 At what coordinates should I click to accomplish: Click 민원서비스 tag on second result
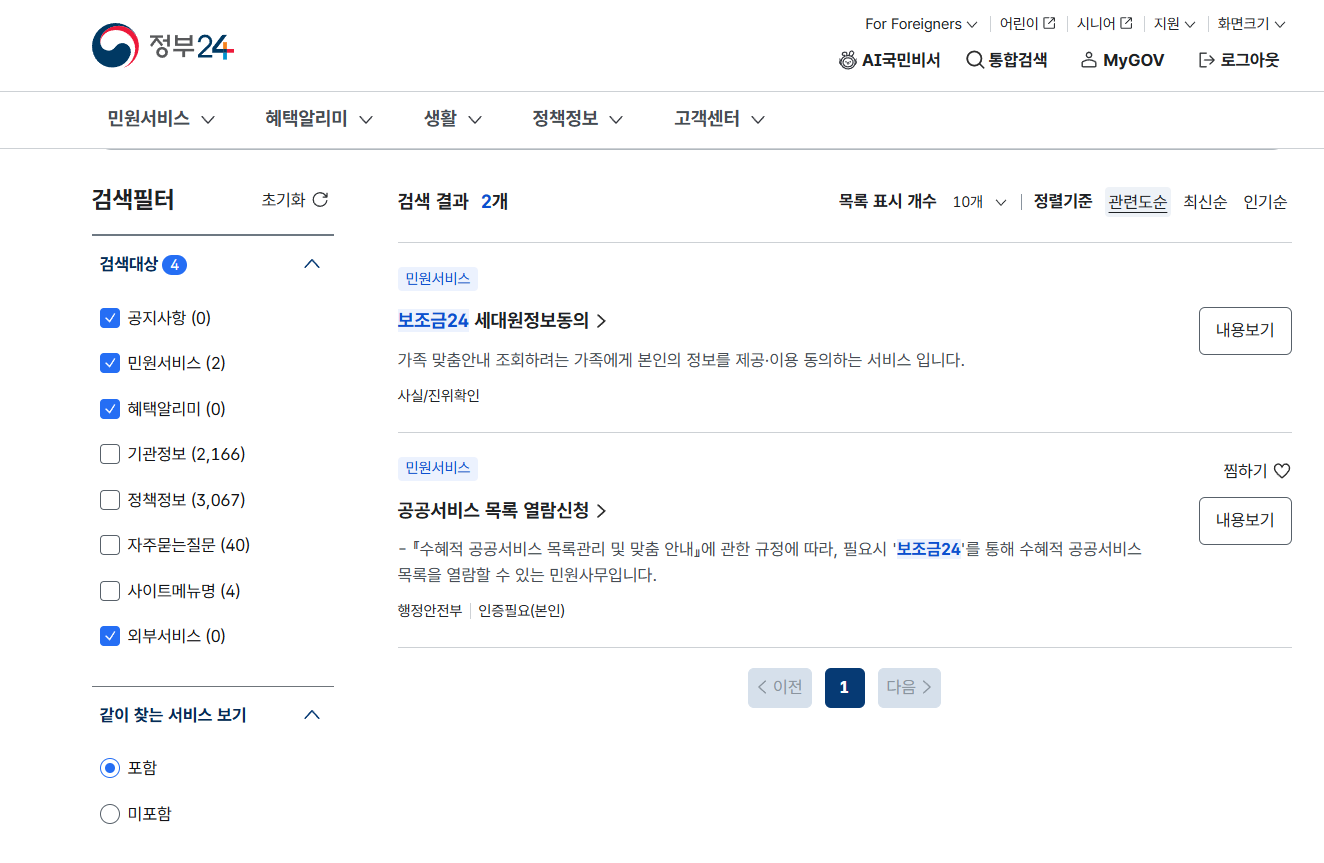[x=437, y=468]
